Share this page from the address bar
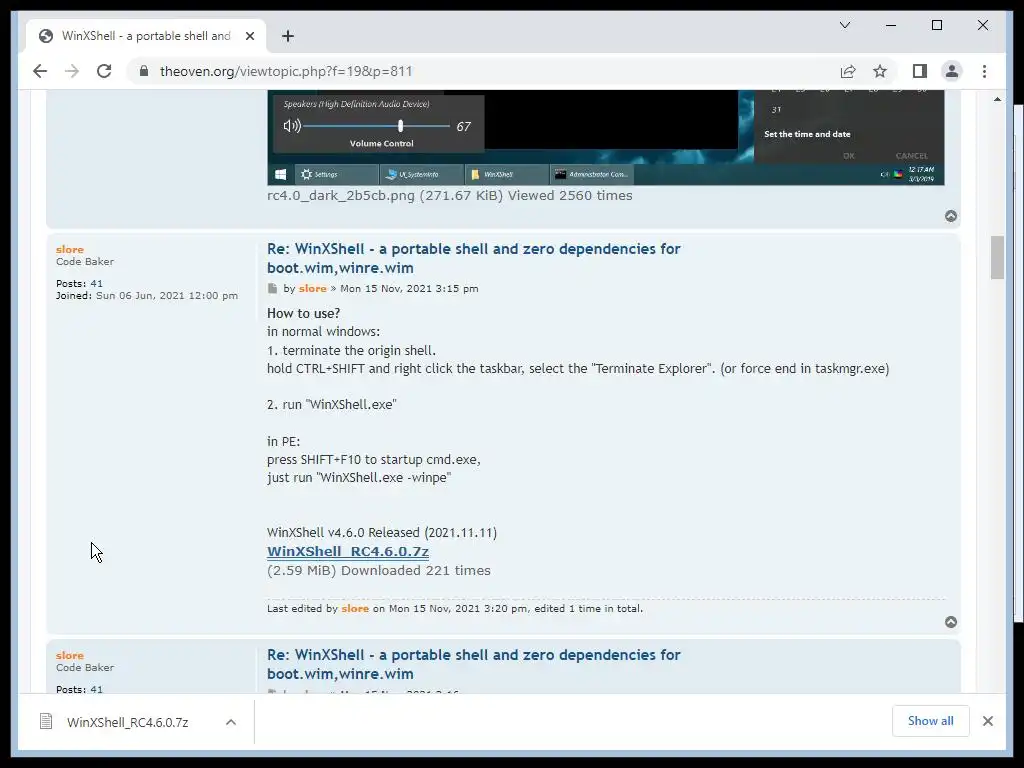The width and height of the screenshot is (1024, 768). [848, 71]
